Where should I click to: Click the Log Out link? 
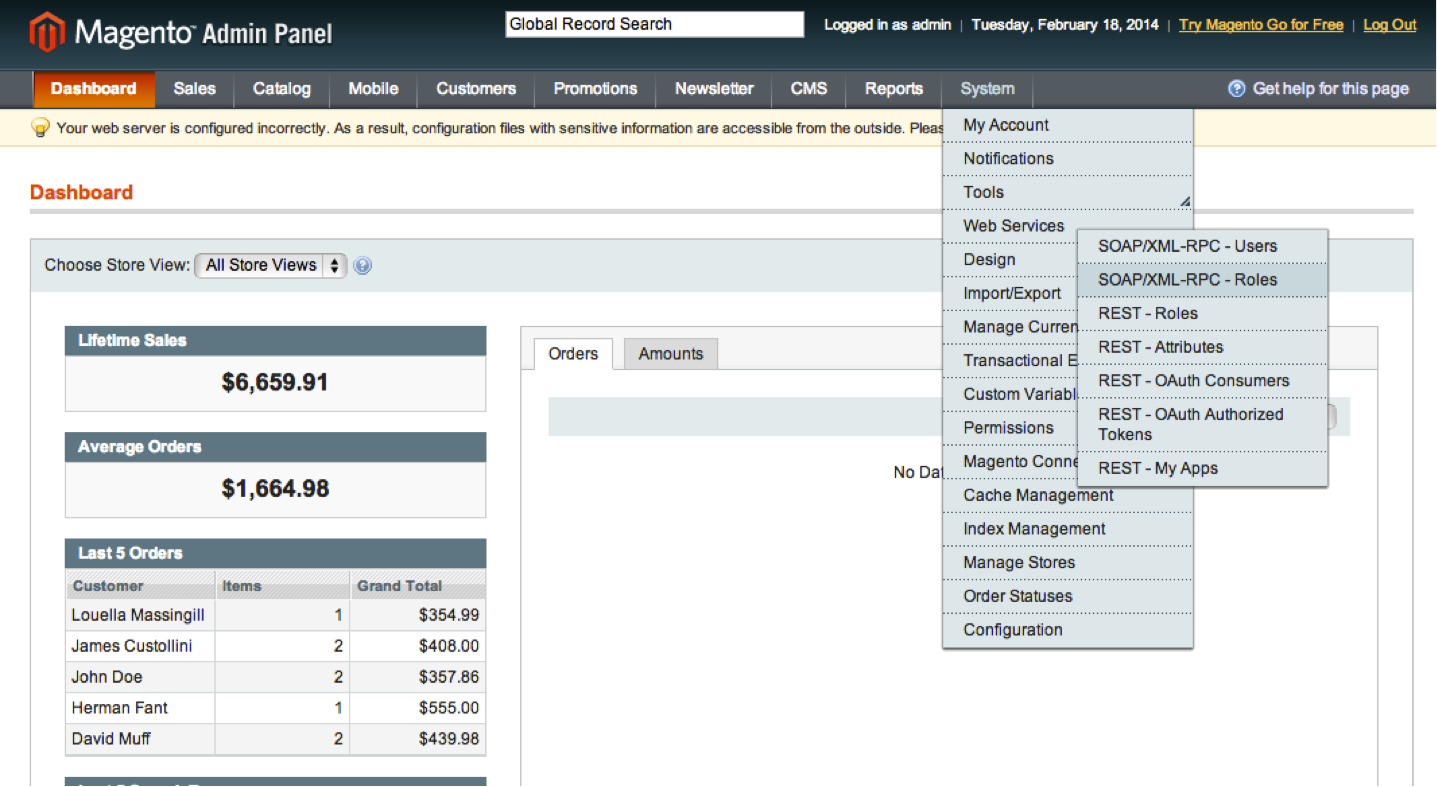click(x=1390, y=25)
